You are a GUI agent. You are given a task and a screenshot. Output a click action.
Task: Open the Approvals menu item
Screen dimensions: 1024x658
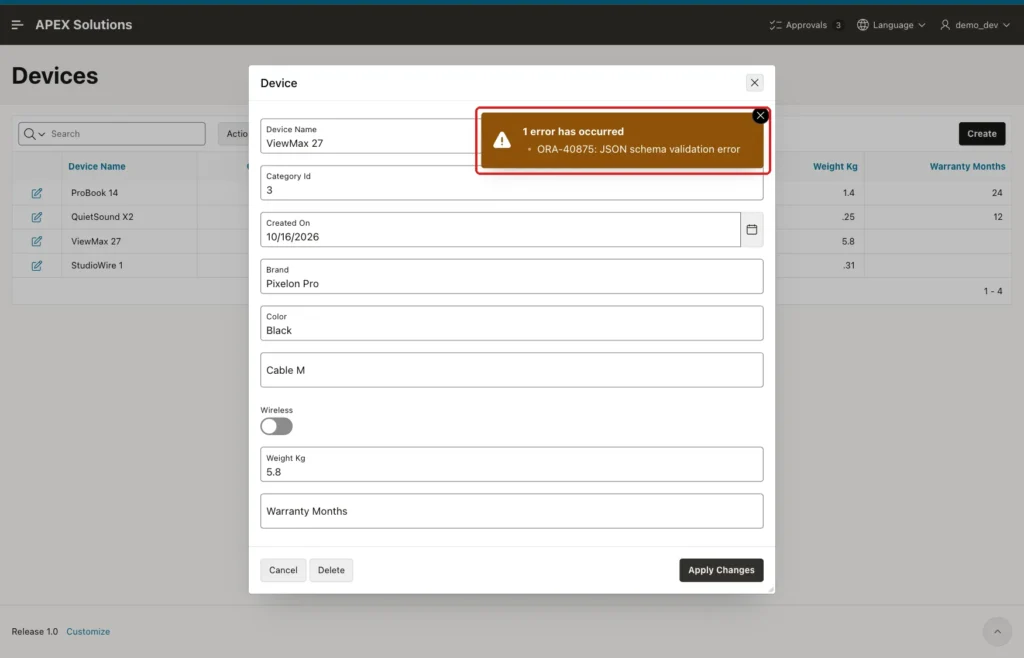pos(806,25)
